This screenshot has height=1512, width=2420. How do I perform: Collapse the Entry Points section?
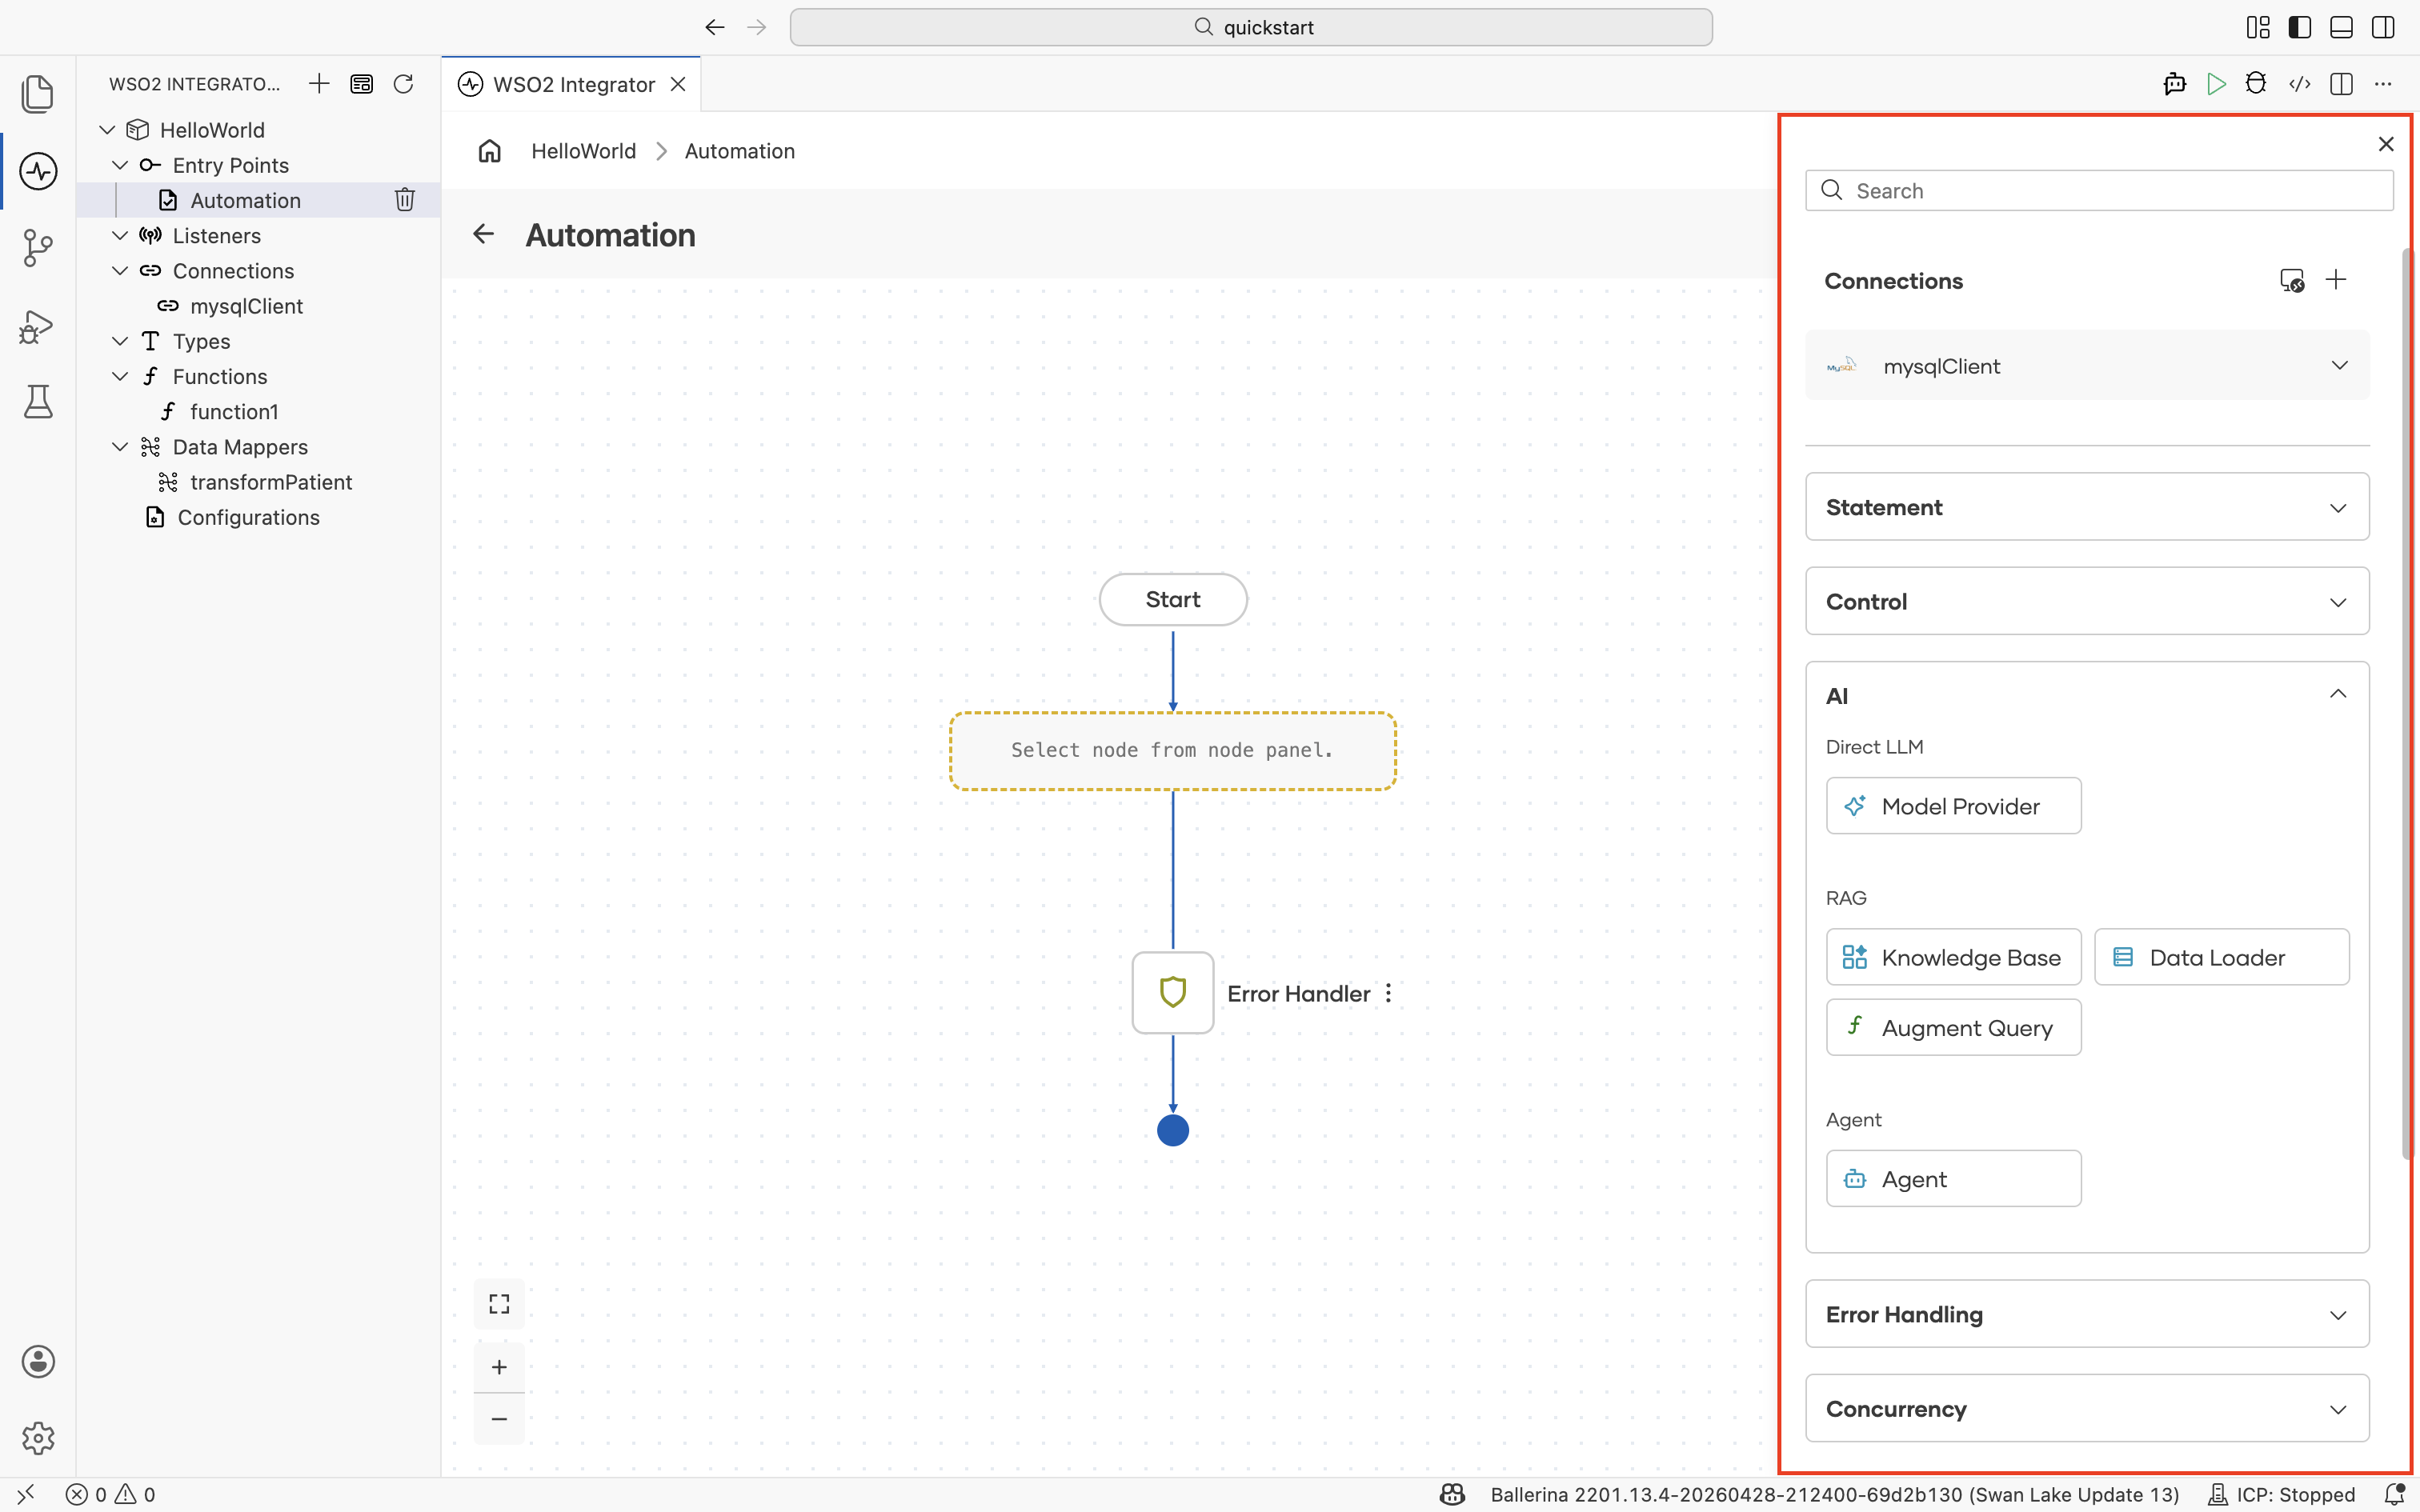point(120,165)
